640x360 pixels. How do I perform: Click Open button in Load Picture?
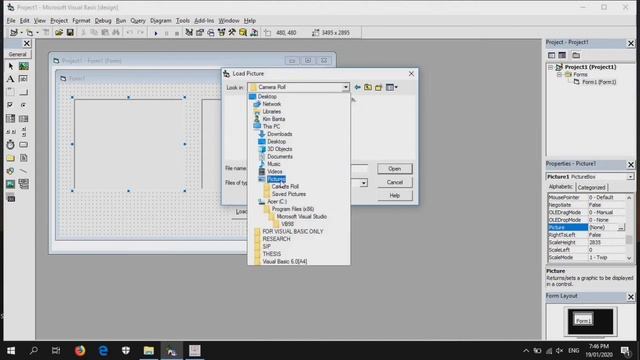tap(394, 169)
